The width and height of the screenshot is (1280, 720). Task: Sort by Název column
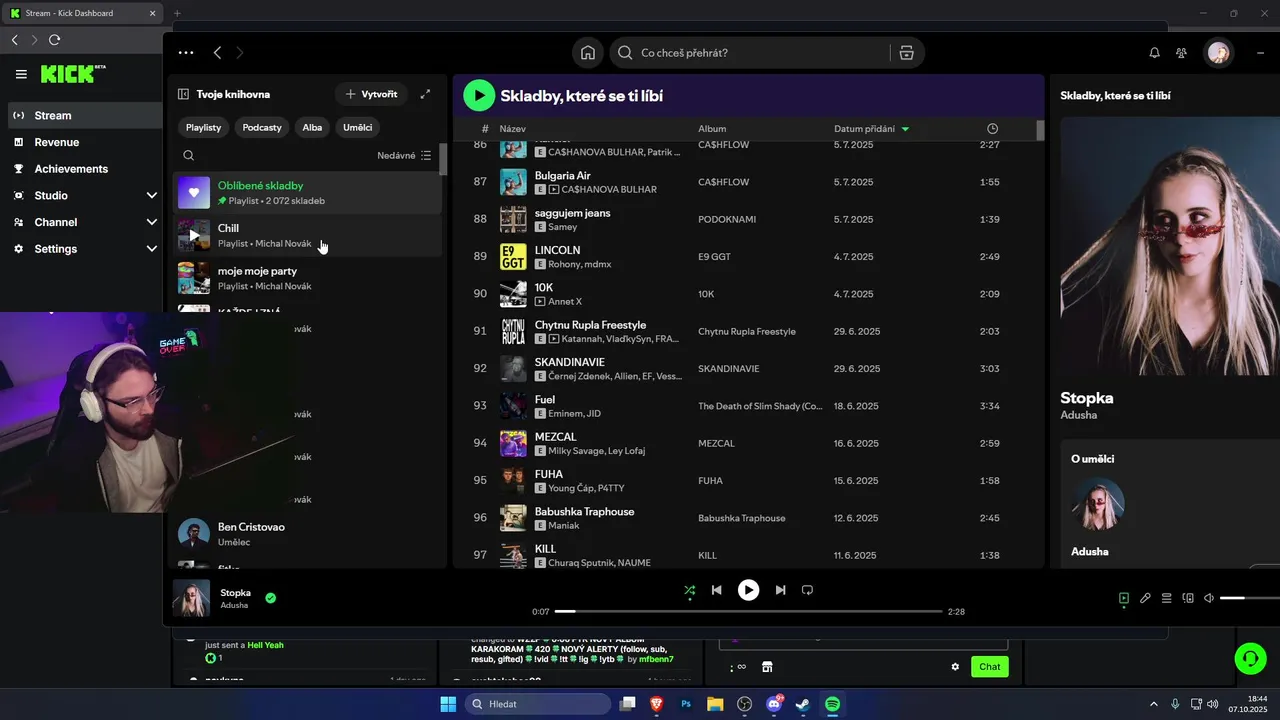tap(513, 129)
